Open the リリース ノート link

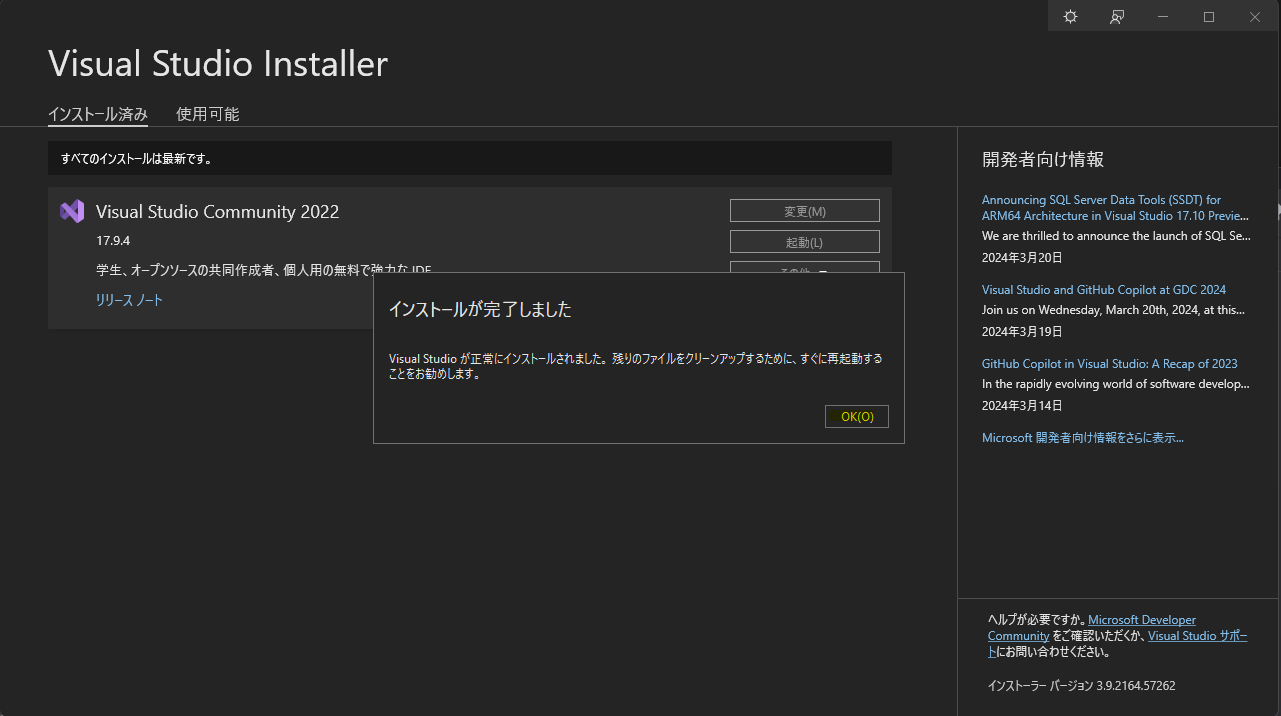coord(129,299)
